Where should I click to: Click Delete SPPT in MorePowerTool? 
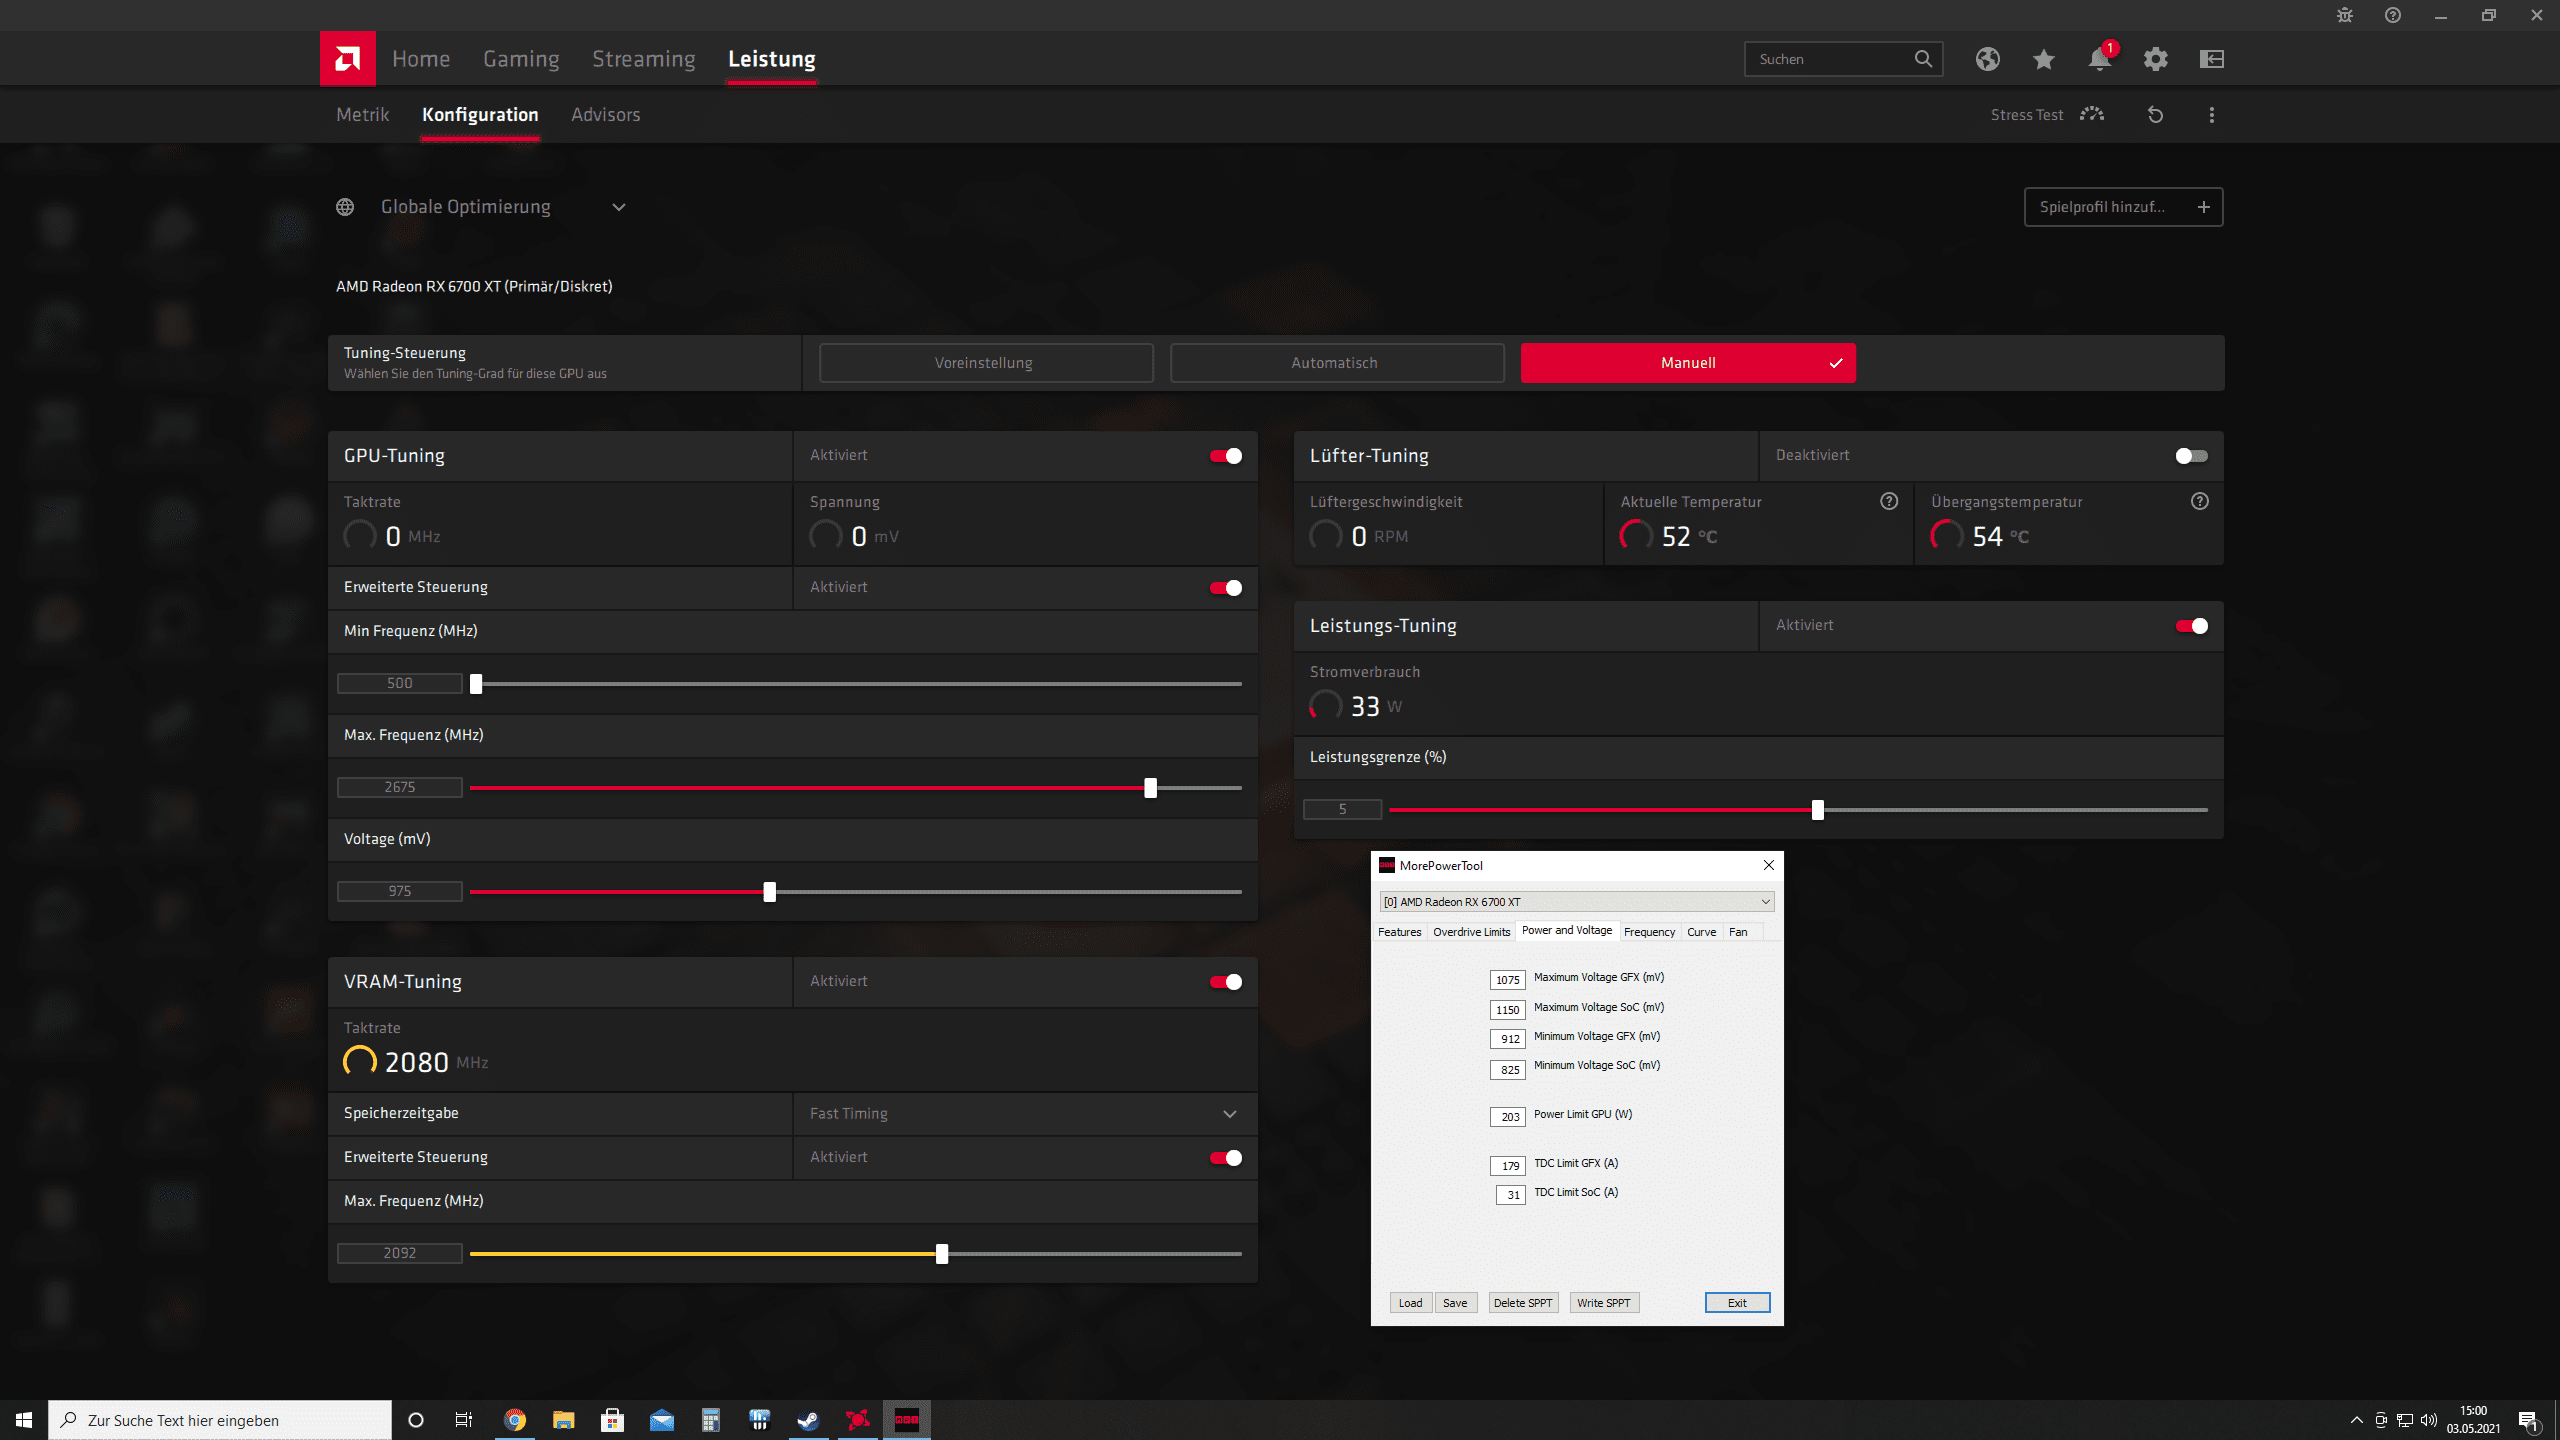click(1523, 1303)
